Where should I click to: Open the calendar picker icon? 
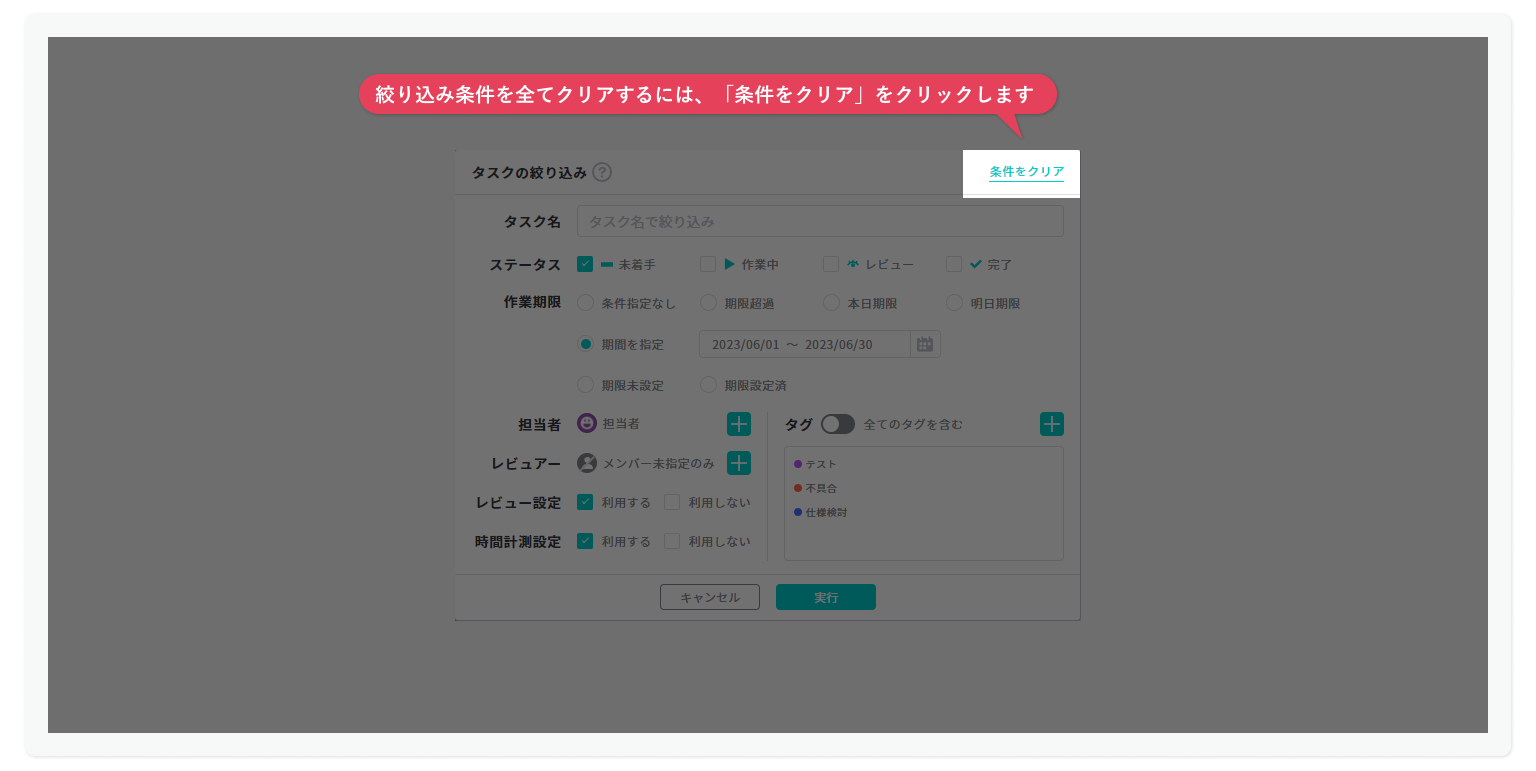[925, 344]
